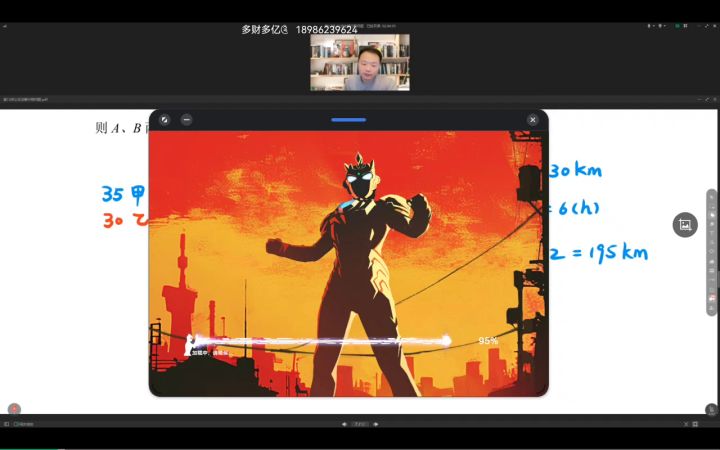The width and height of the screenshot is (720, 450).
Task: Pick the red color swatch in annotation toolbar
Action: point(711,298)
